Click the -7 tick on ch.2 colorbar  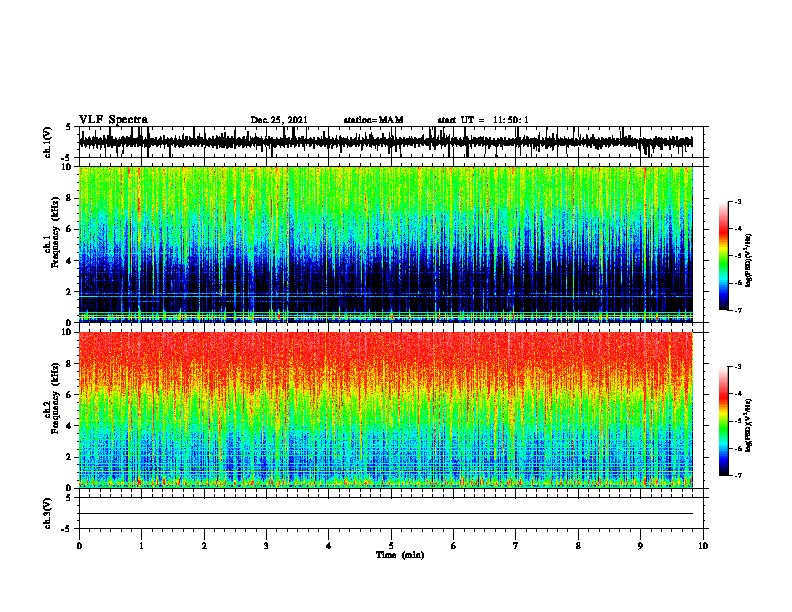[x=738, y=476]
